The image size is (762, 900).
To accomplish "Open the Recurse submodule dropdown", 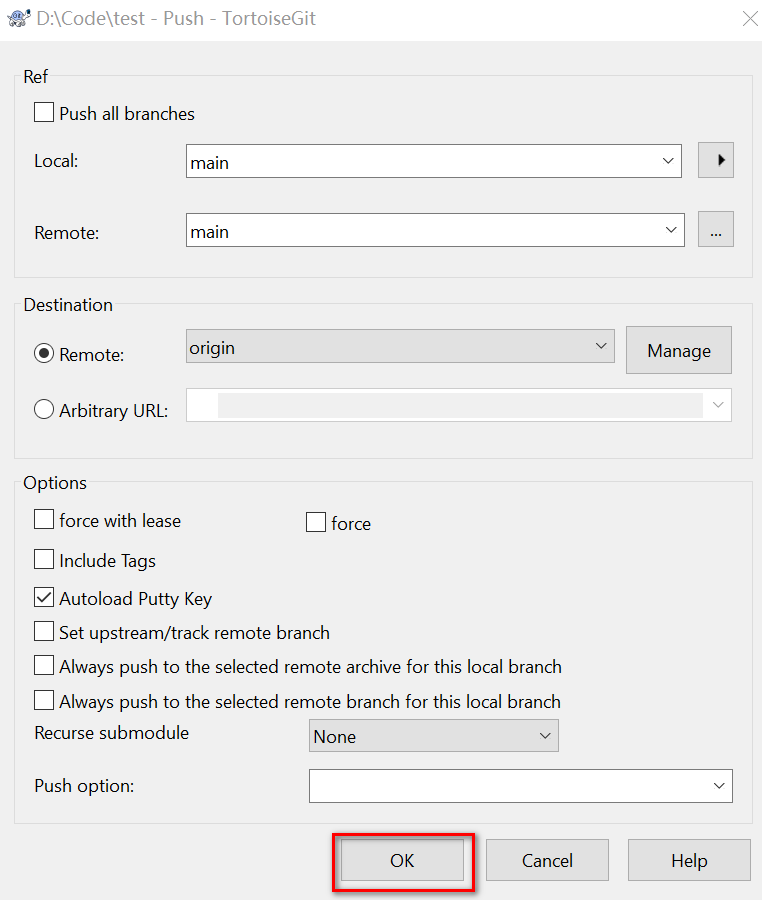I will pos(433,736).
